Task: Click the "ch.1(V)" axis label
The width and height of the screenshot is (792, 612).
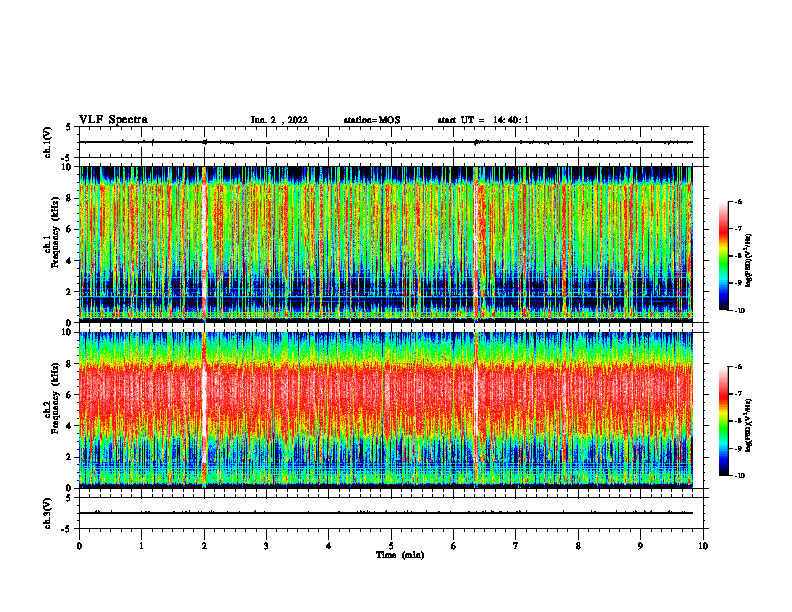Action: [x=48, y=142]
